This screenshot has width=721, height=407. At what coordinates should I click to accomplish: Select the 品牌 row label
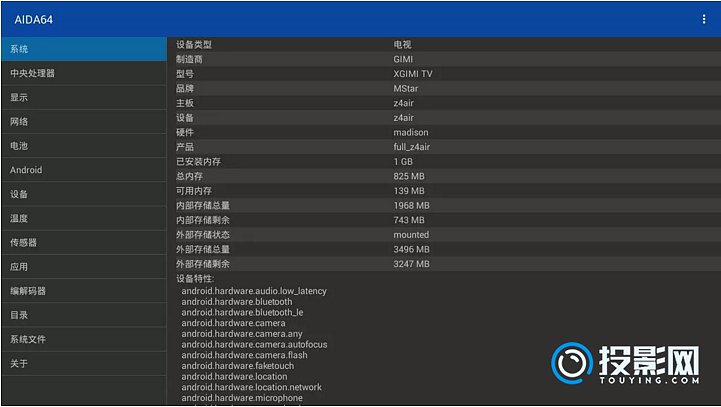[185, 88]
